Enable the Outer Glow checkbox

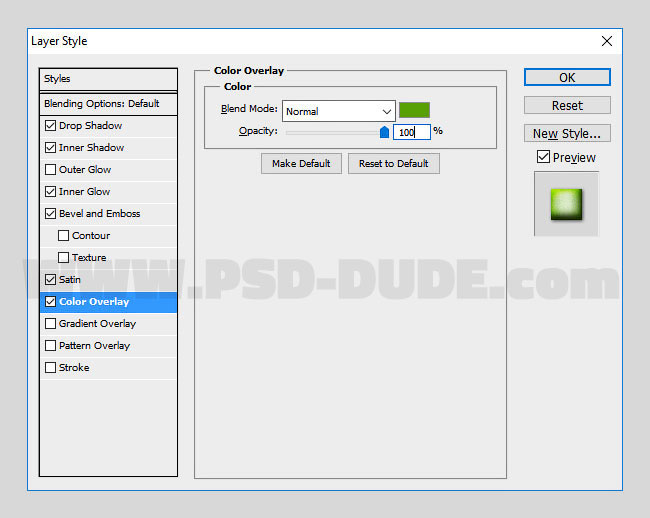point(50,169)
